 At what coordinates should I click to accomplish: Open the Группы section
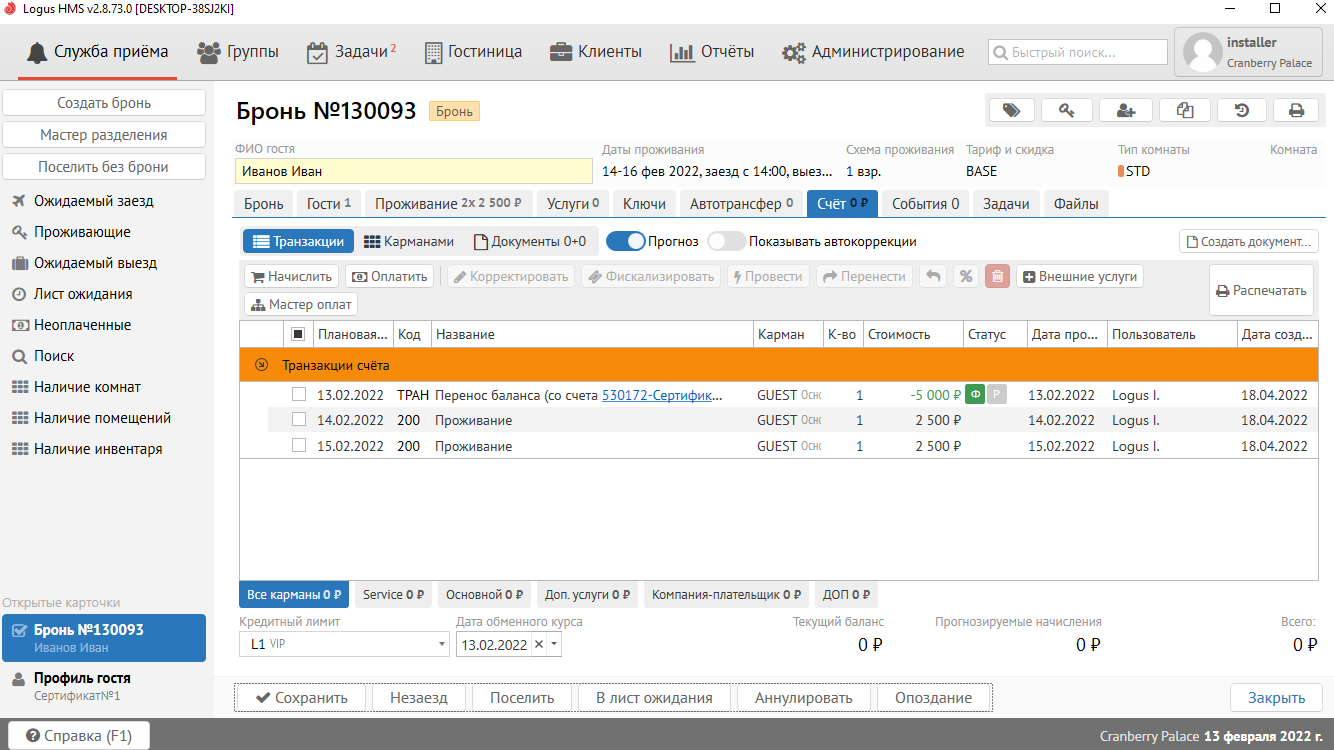click(238, 52)
